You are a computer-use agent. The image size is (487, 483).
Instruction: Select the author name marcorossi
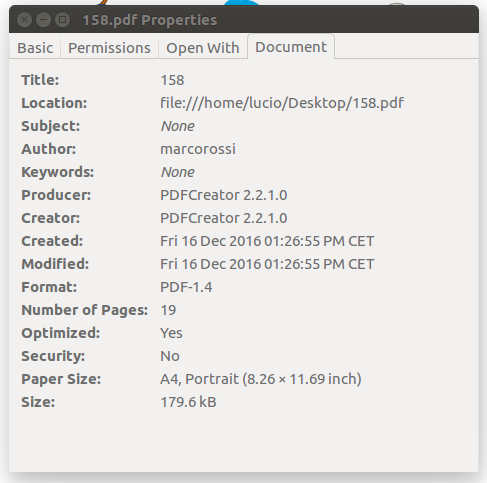(198, 149)
